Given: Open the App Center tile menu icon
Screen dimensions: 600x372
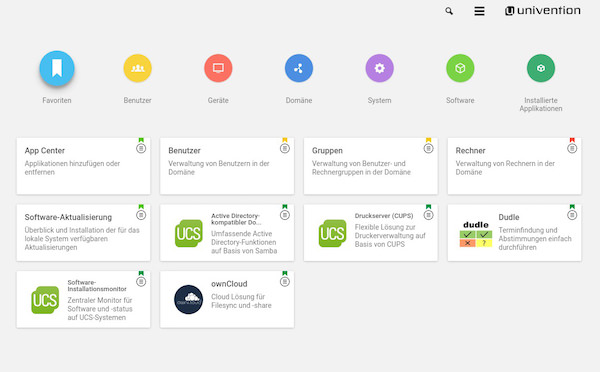Looking at the screenshot, I should 141,148.
